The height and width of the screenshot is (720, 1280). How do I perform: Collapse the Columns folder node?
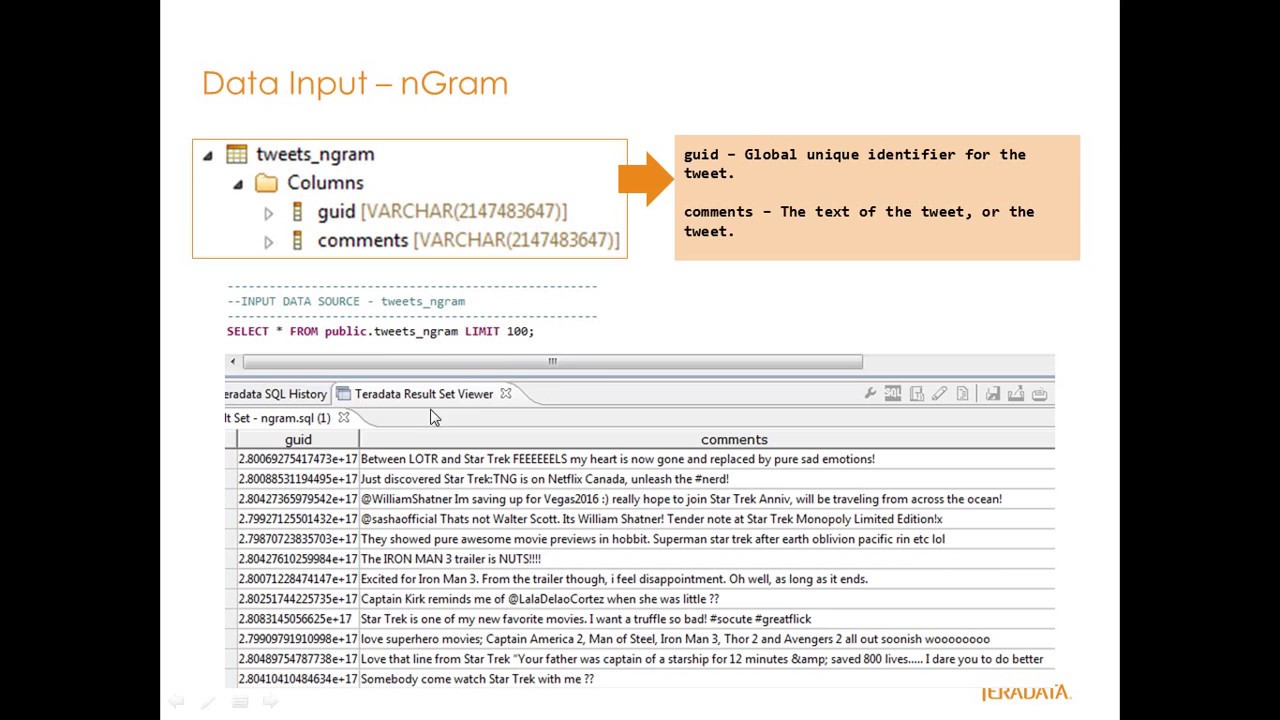pos(238,184)
